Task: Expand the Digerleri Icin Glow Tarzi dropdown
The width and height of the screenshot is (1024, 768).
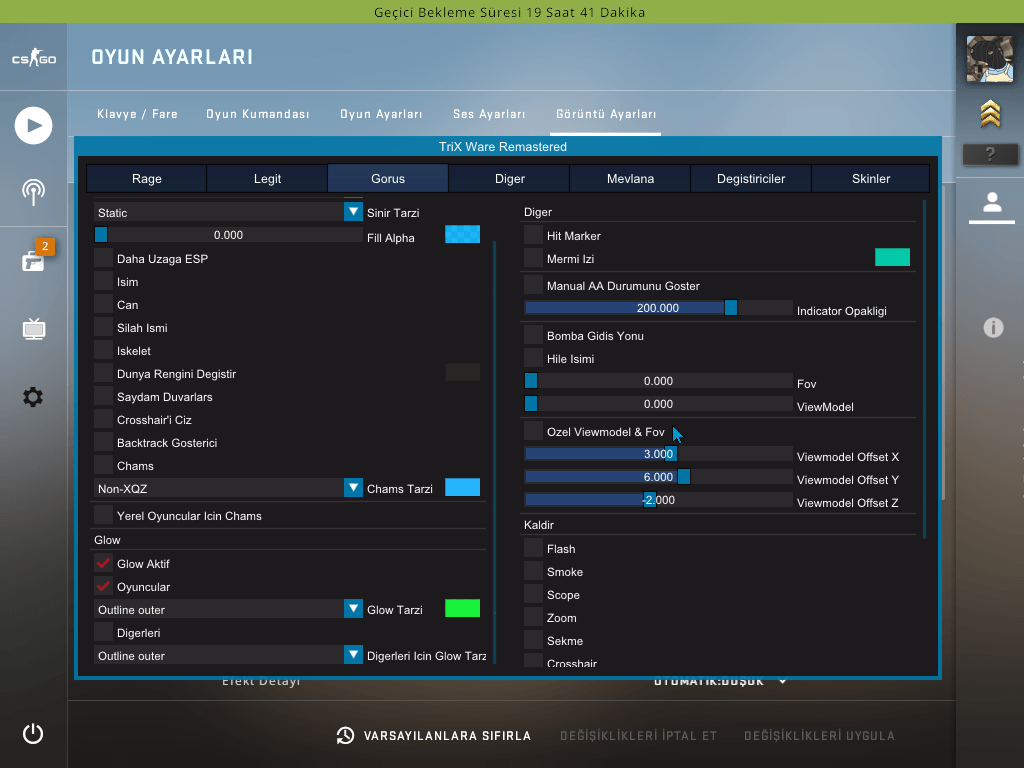Action: [x=229, y=655]
